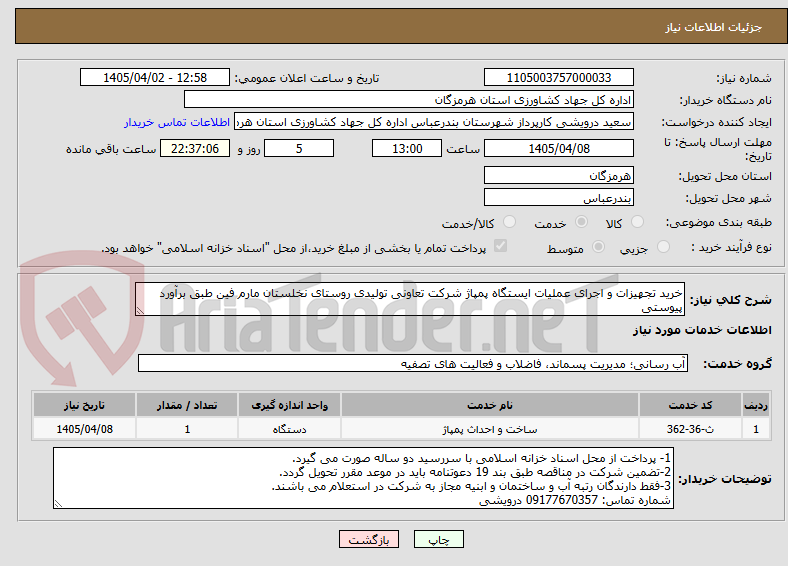
Task: Click the table date cell 1405/04/08
Action: click(x=84, y=429)
